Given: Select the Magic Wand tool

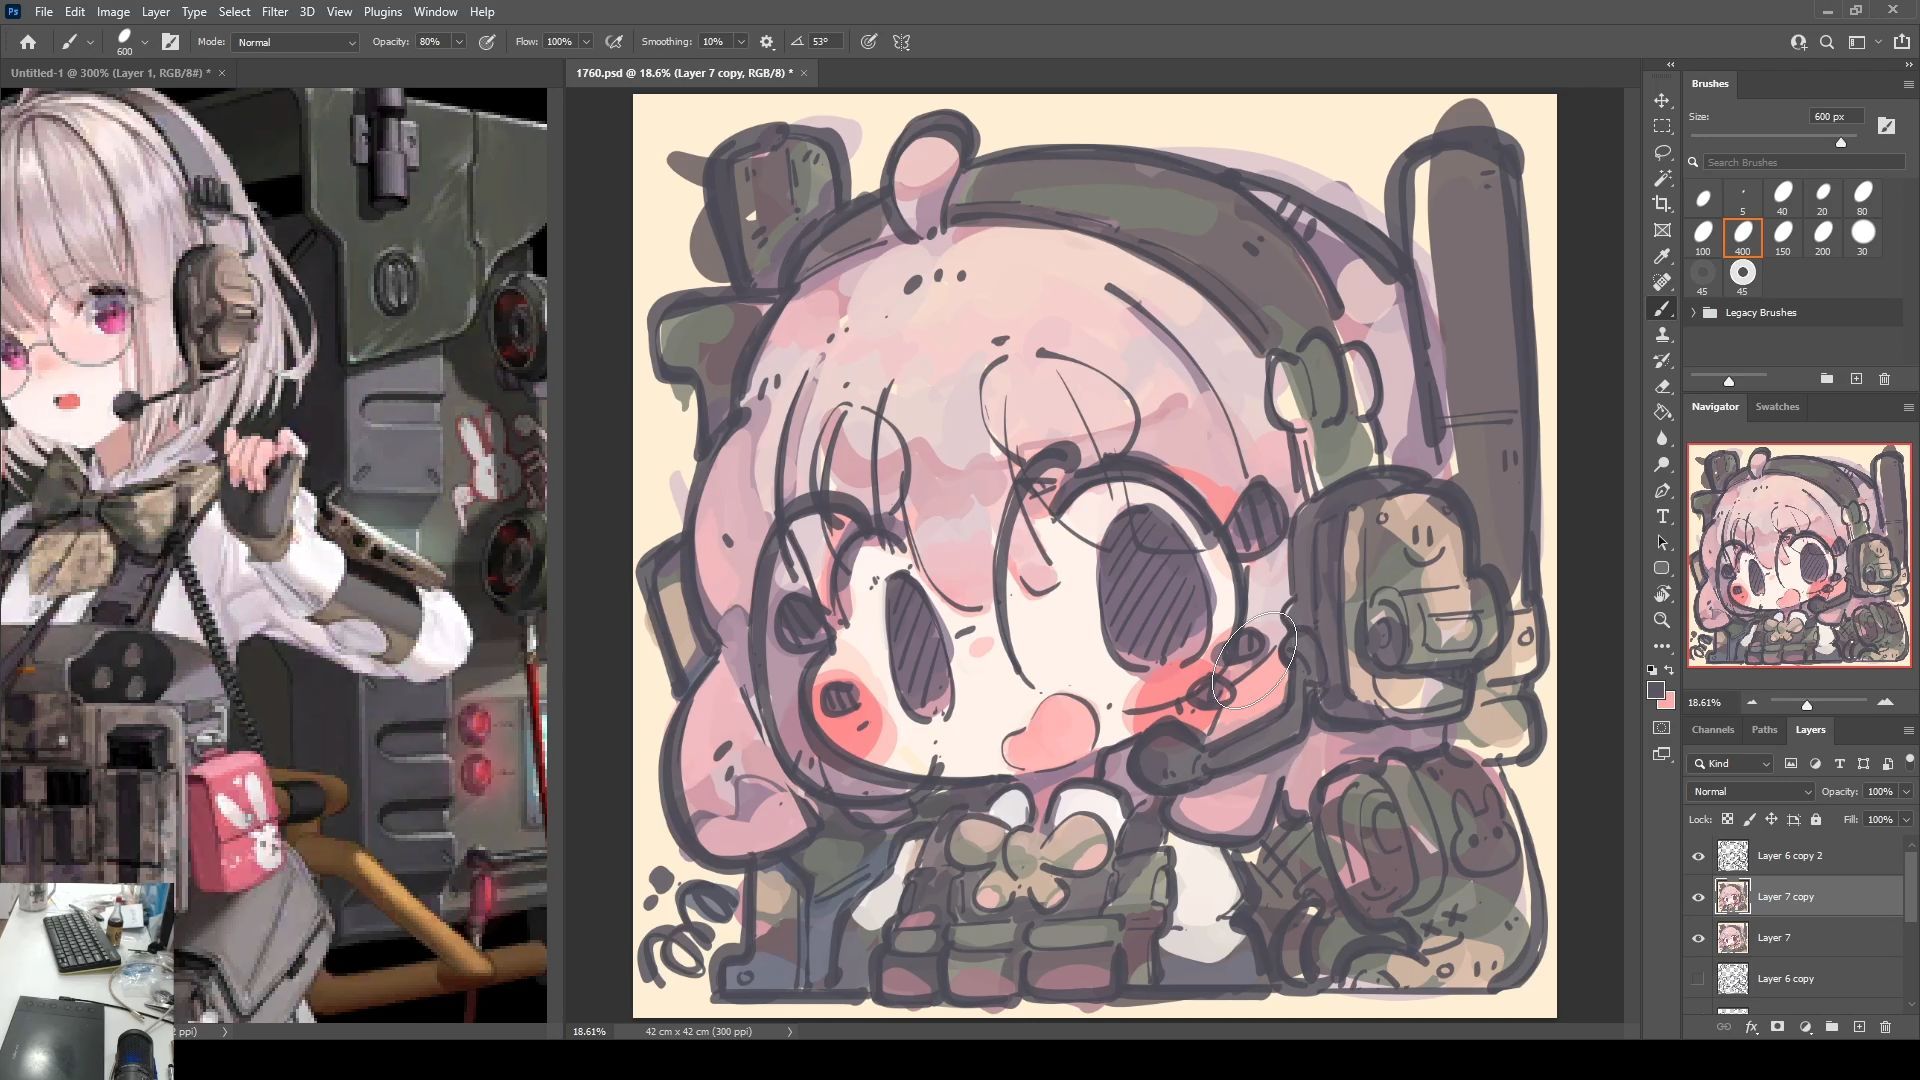Looking at the screenshot, I should click(x=1662, y=179).
